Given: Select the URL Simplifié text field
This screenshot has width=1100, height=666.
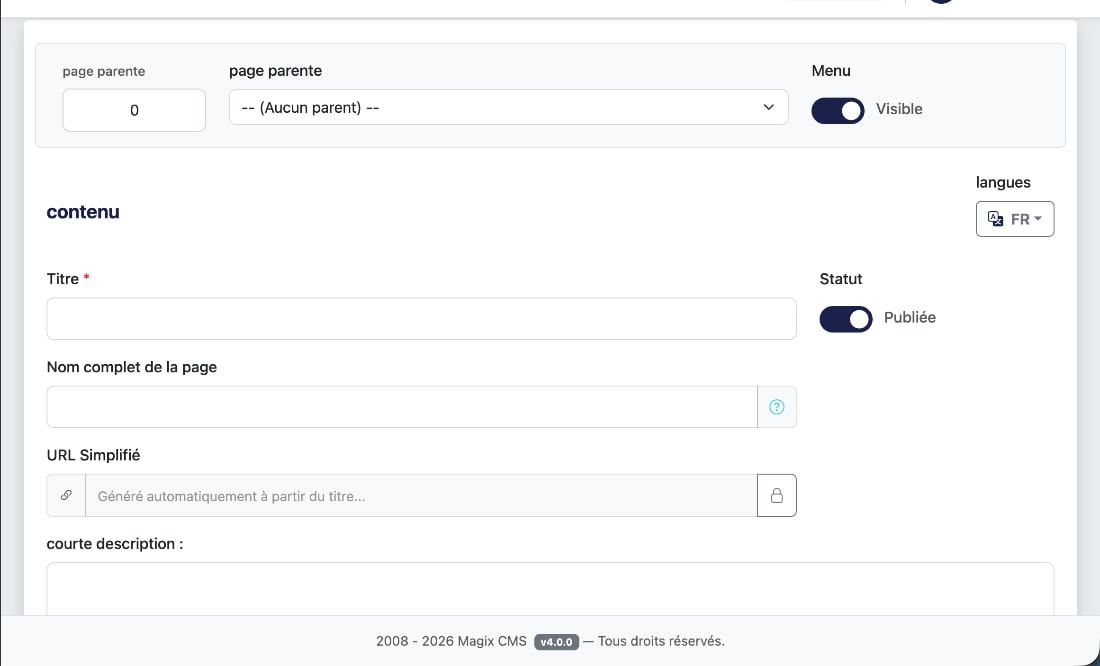Looking at the screenshot, I should [420, 495].
